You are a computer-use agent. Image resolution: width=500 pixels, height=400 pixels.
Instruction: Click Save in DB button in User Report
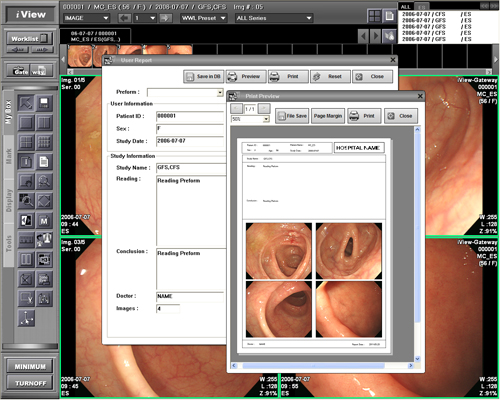point(204,77)
